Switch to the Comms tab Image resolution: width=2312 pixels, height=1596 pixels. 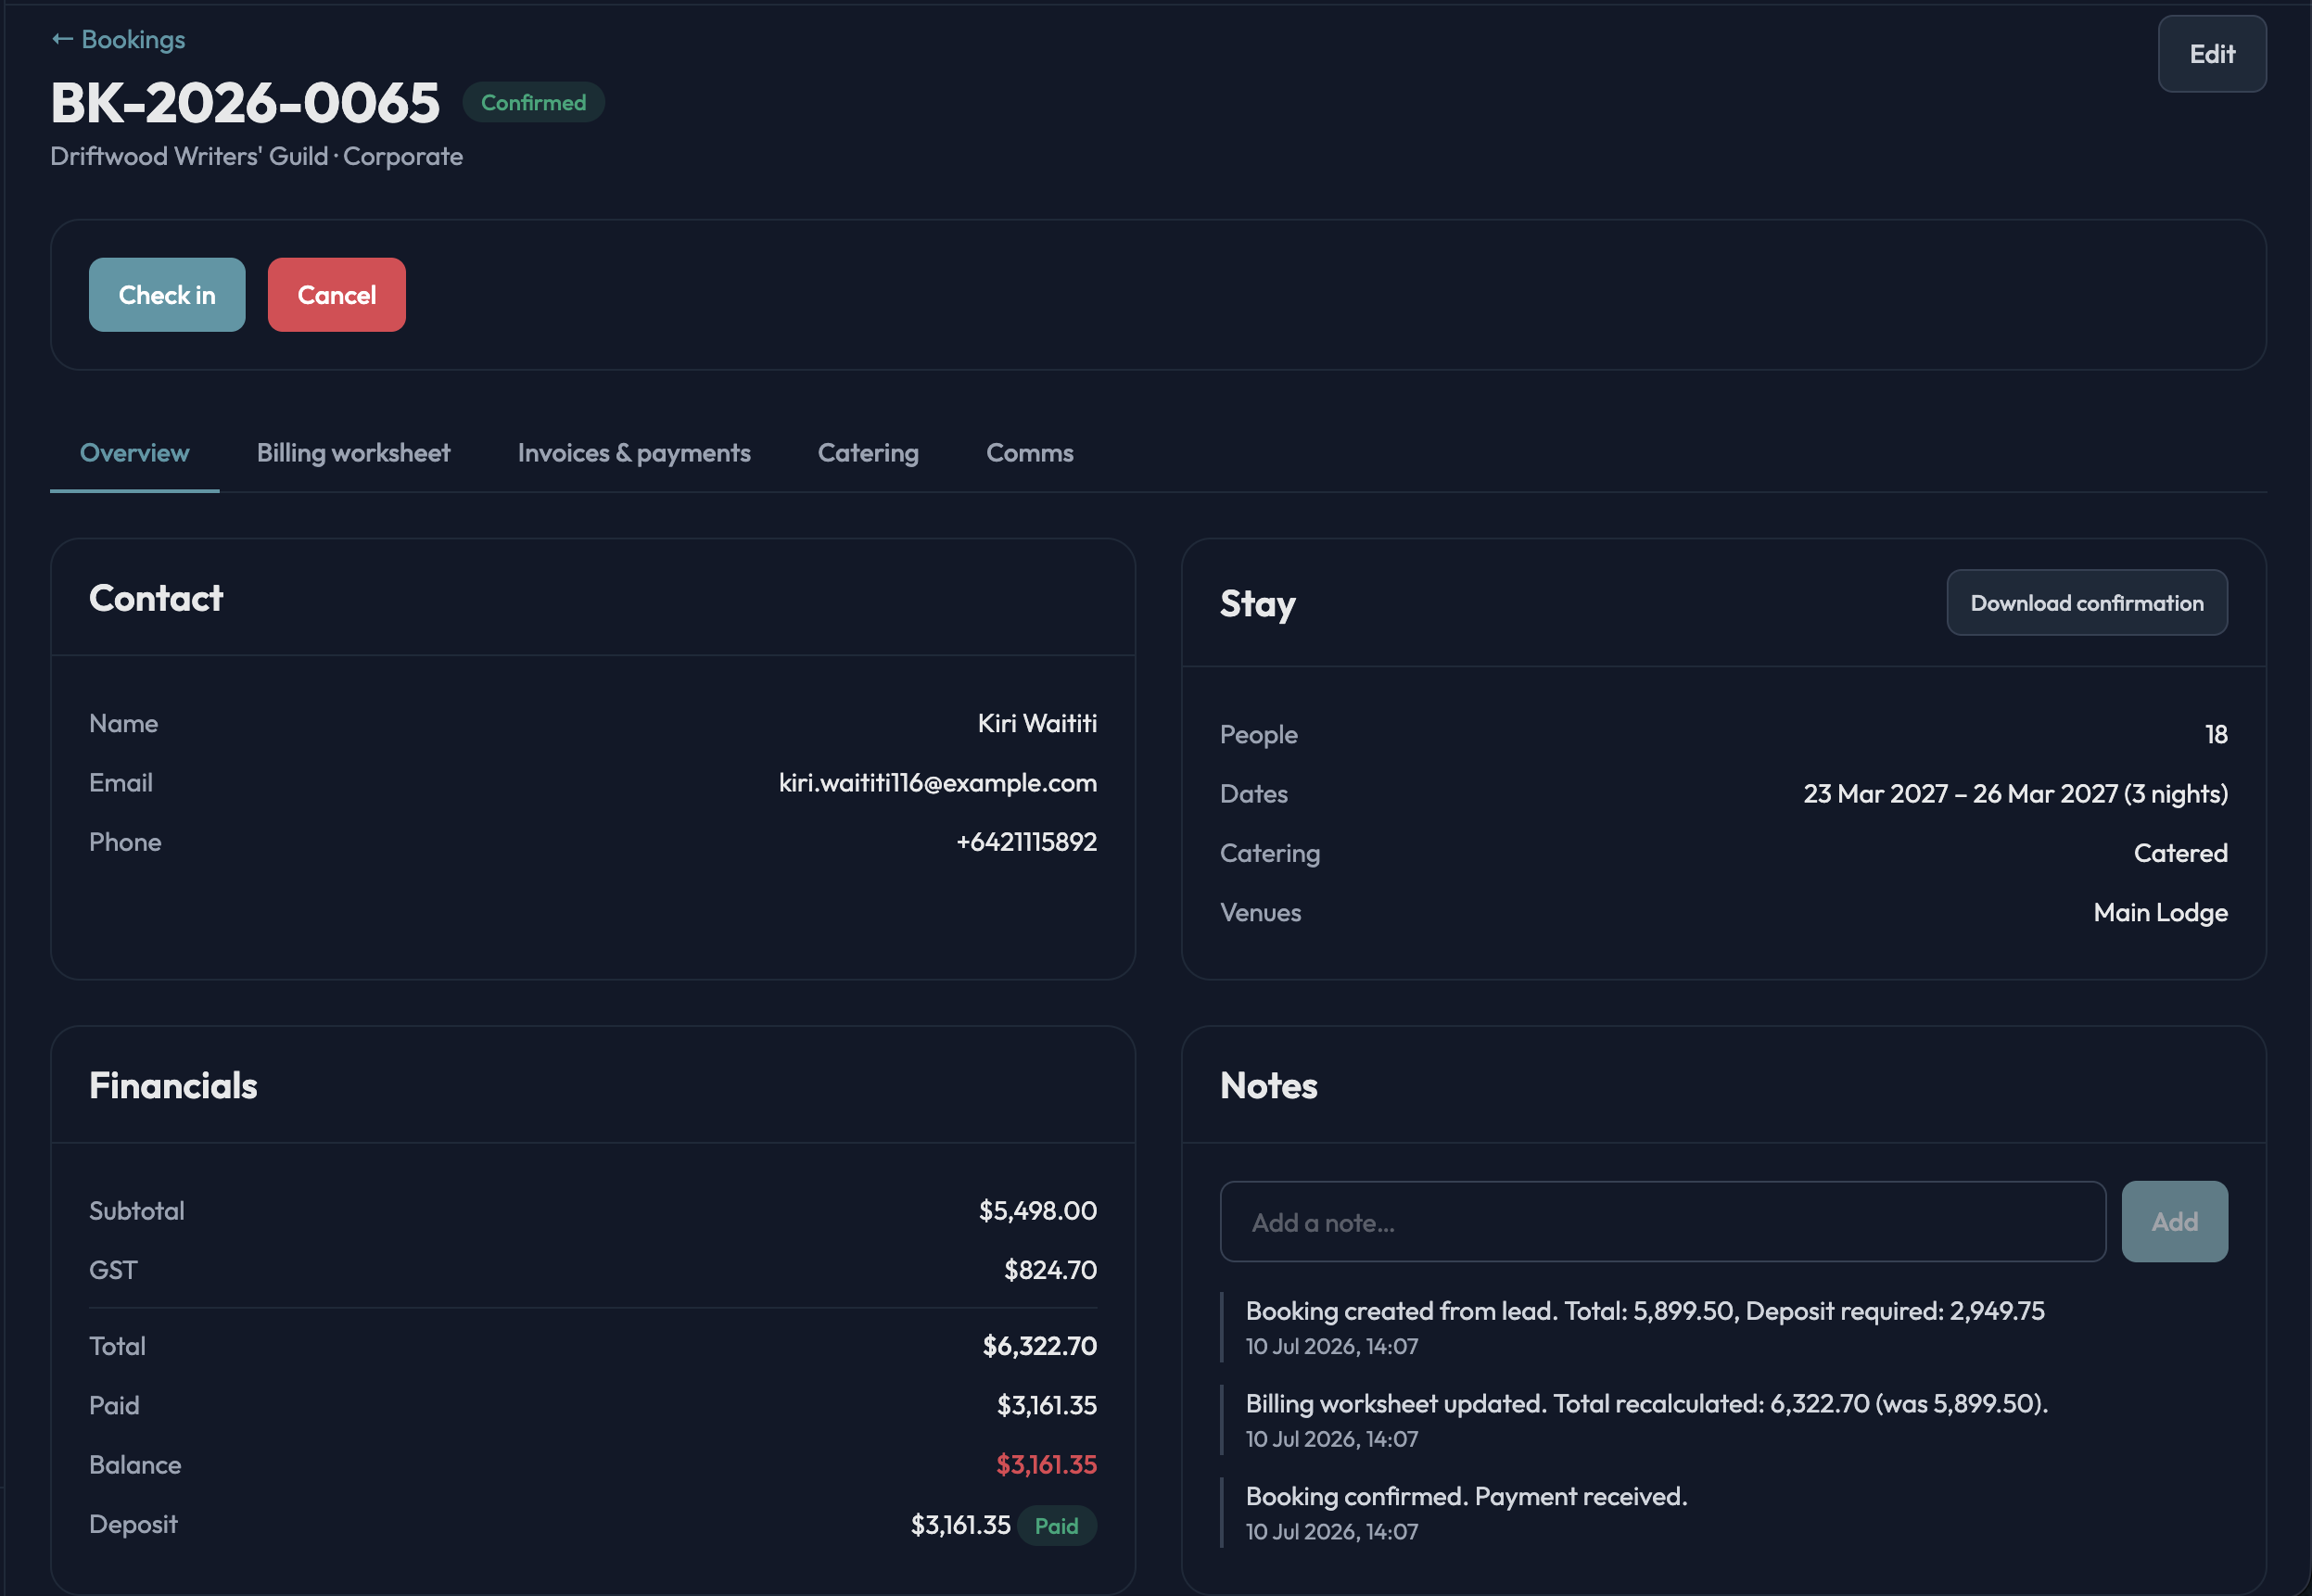(x=1029, y=453)
